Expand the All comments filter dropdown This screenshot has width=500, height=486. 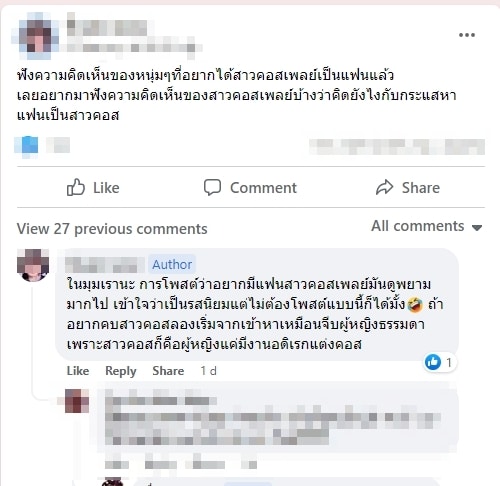(427, 226)
